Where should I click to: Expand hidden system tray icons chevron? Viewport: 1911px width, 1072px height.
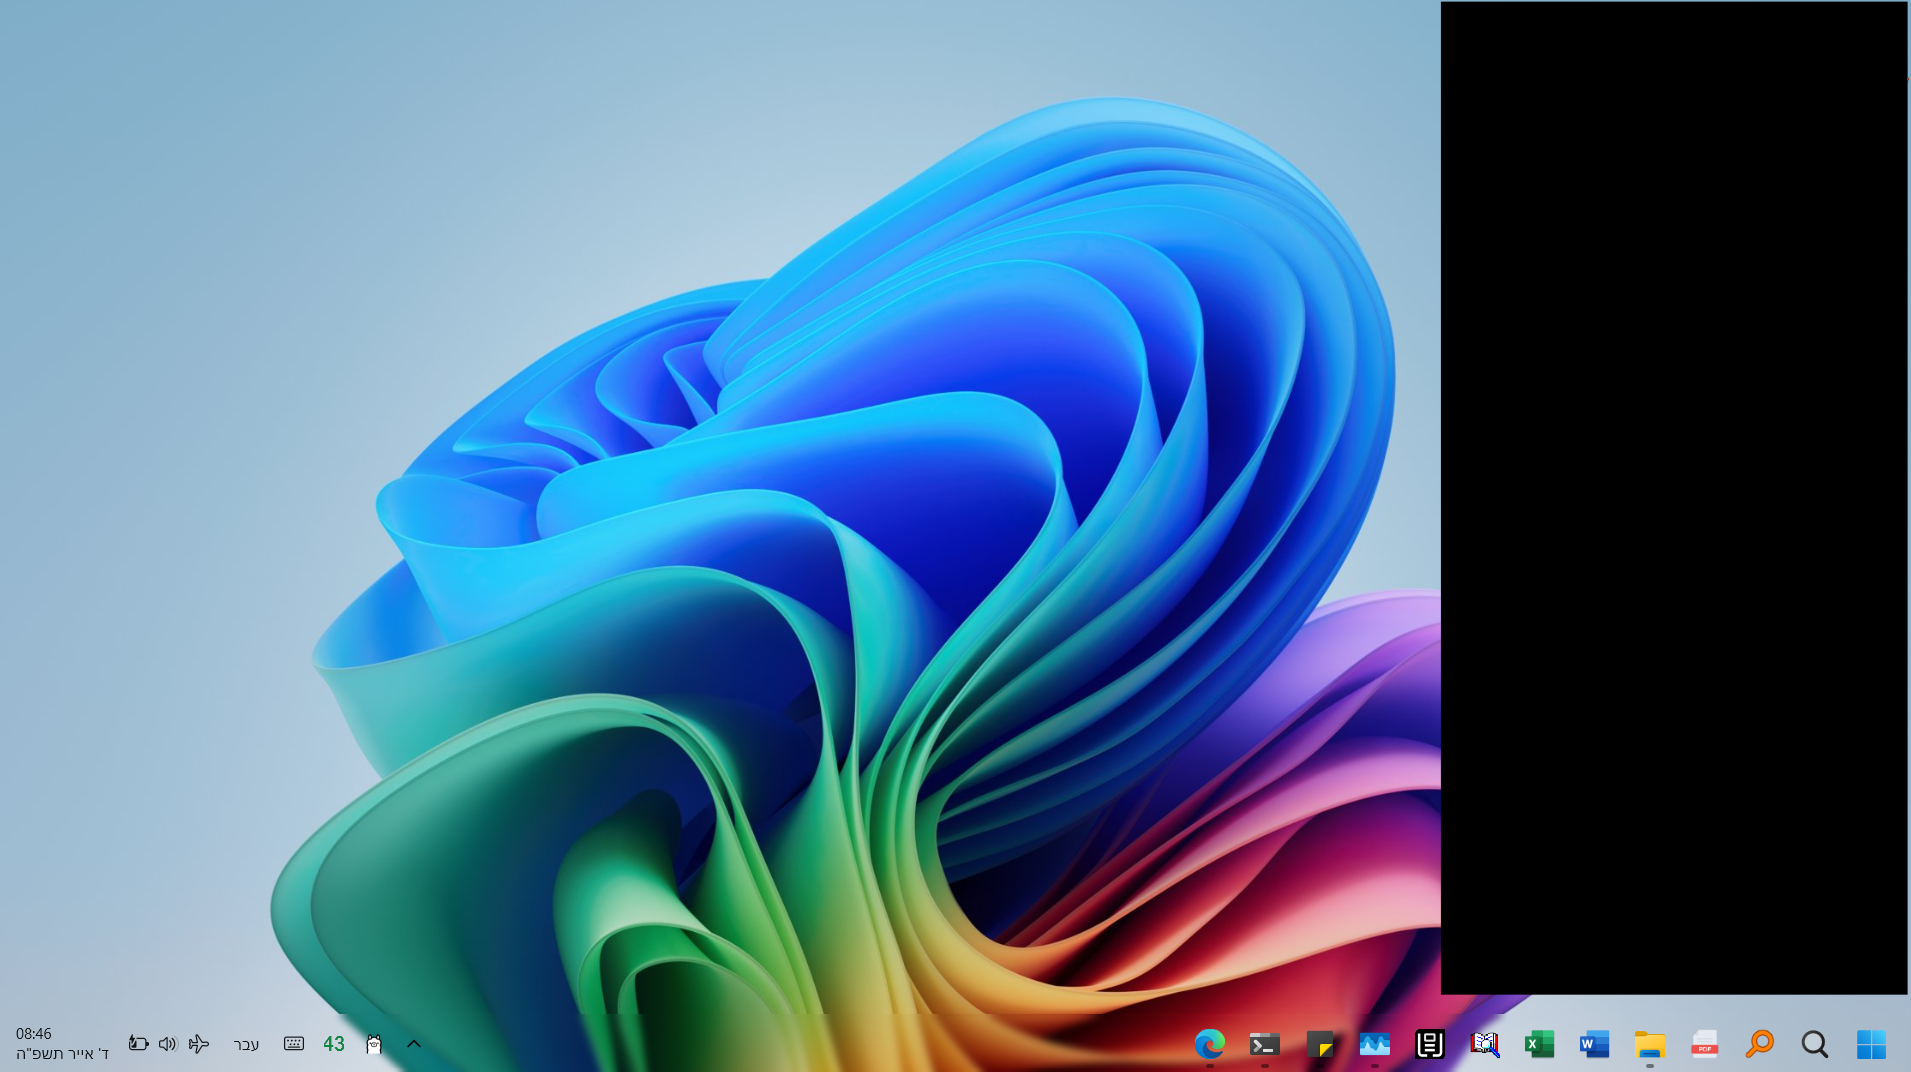tap(413, 1044)
